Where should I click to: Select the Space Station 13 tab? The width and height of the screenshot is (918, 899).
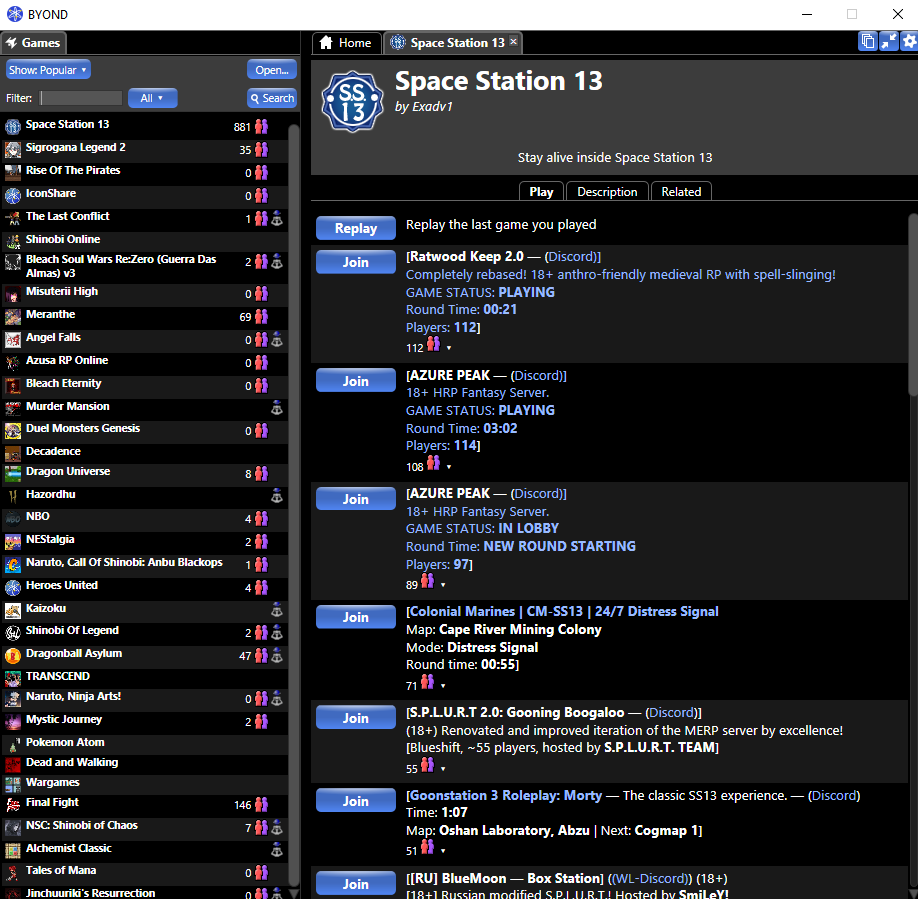pyautogui.click(x=451, y=43)
